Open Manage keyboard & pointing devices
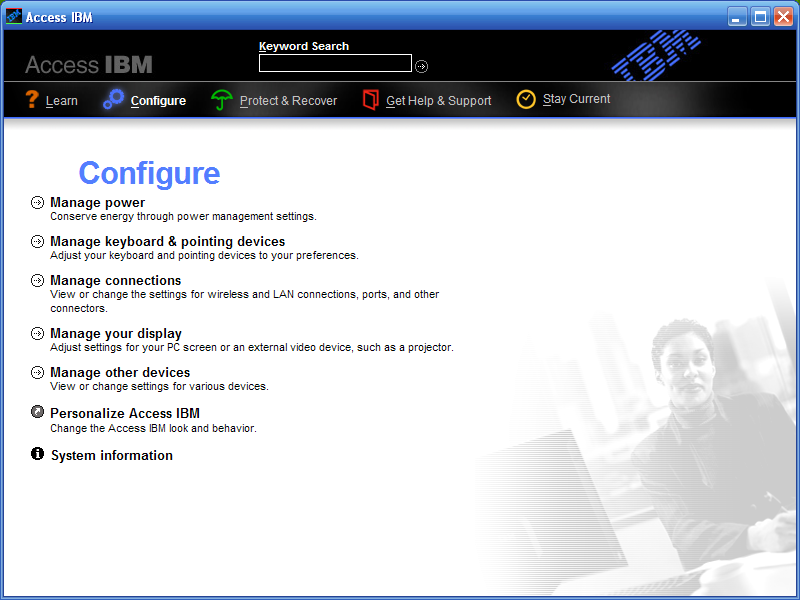This screenshot has height=600, width=800. [167, 241]
